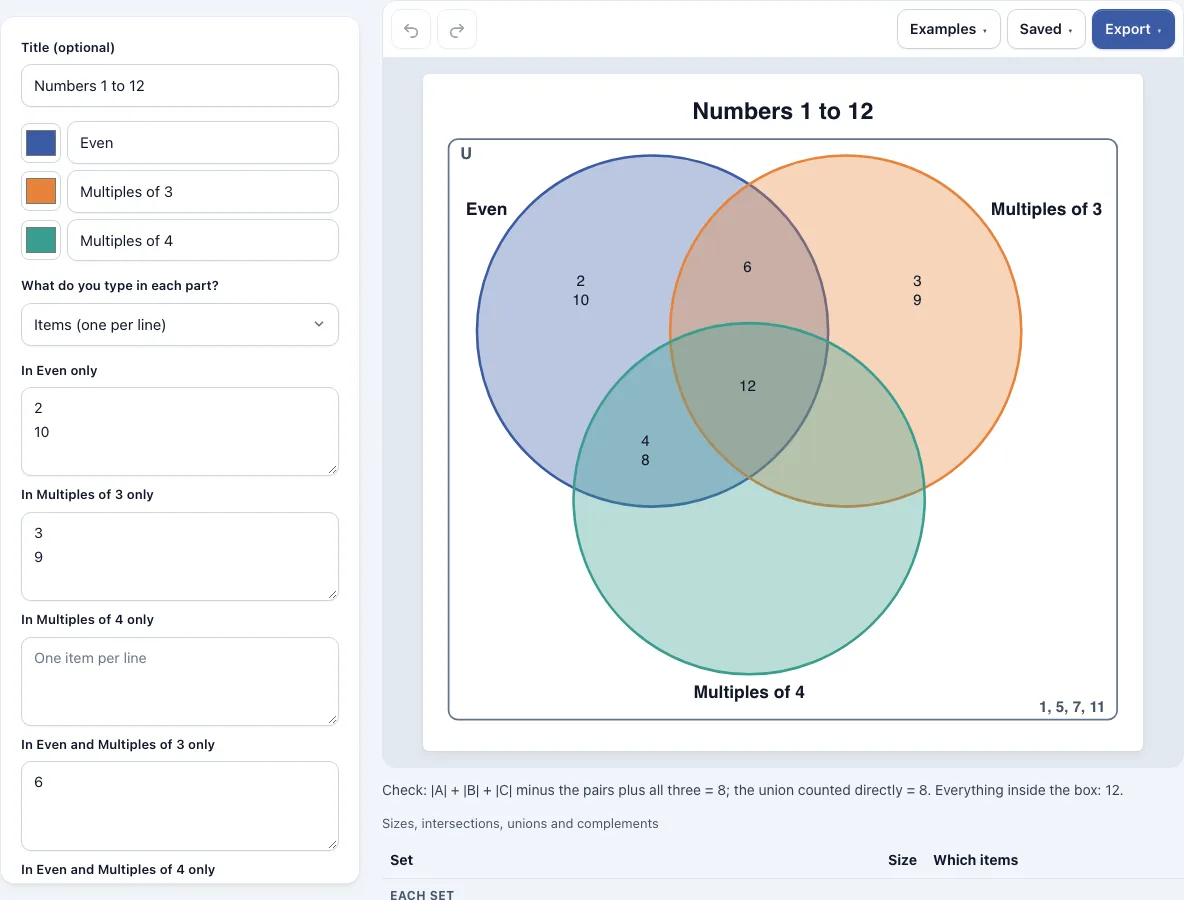Click the 'Title (optional)' label
1184x900 pixels.
coord(68,48)
